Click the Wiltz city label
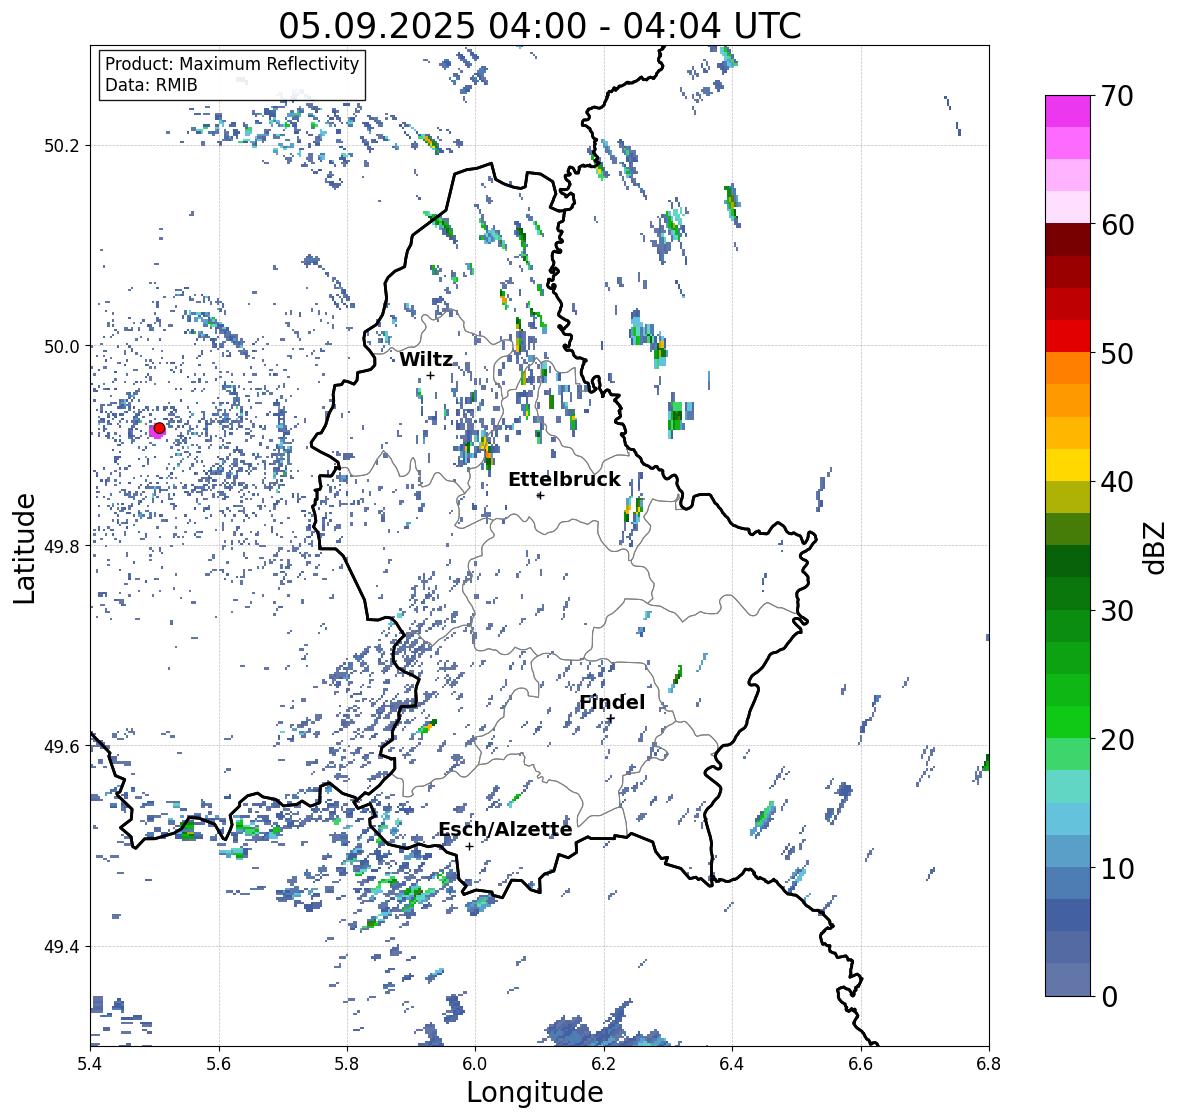Screen dimensions: 1179x1117 point(426,359)
